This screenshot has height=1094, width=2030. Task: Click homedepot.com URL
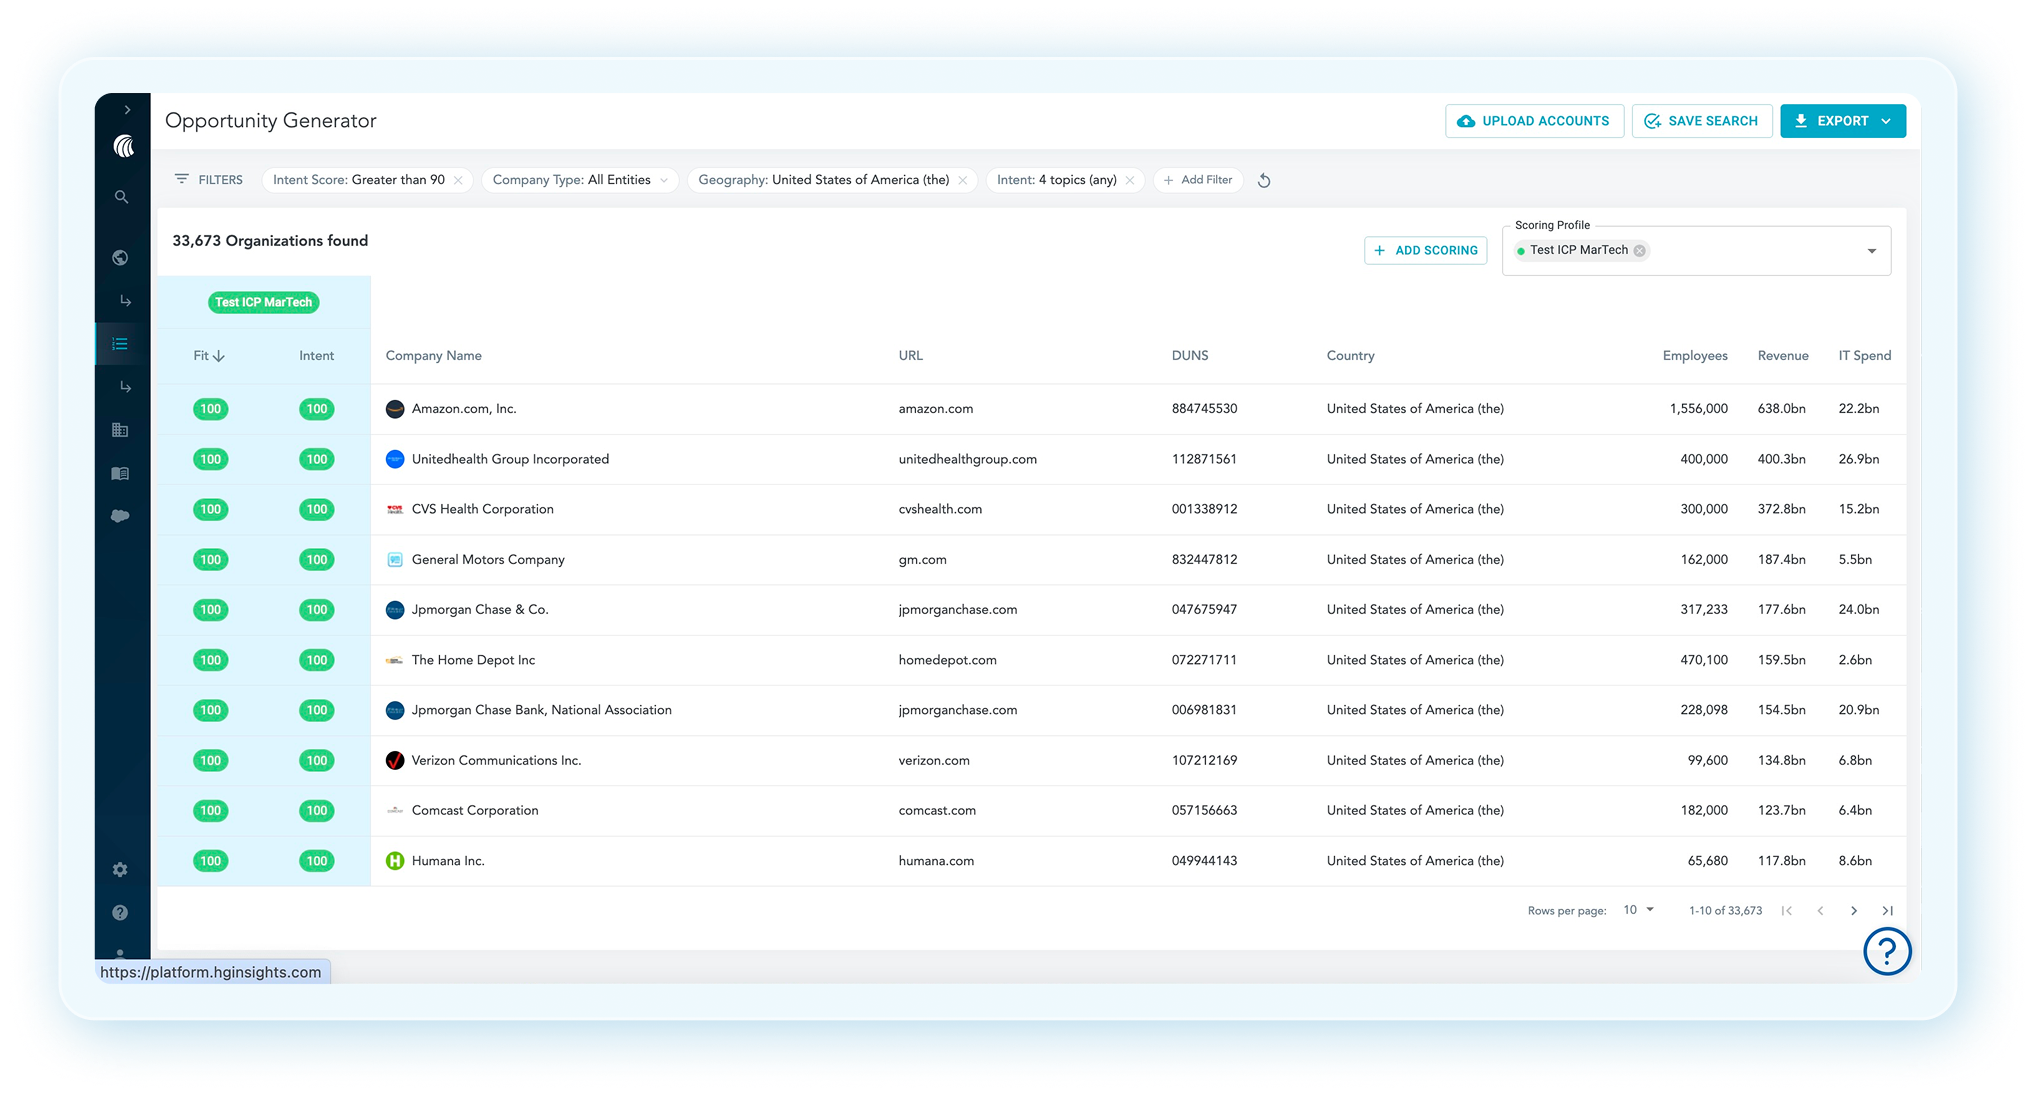[947, 660]
